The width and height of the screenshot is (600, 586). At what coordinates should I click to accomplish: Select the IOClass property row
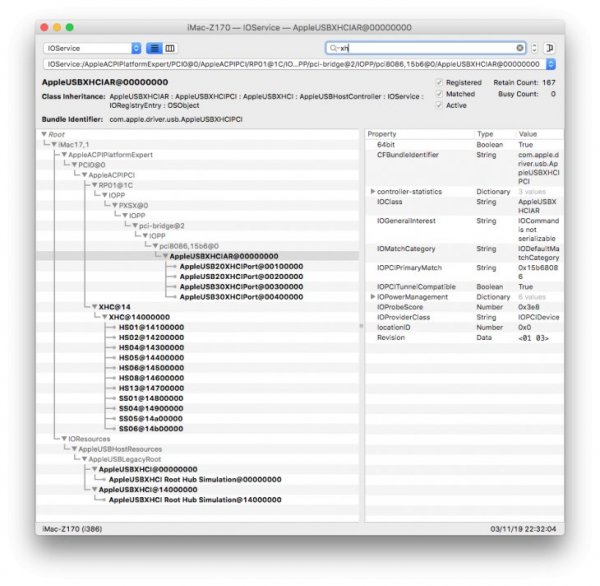tap(464, 206)
